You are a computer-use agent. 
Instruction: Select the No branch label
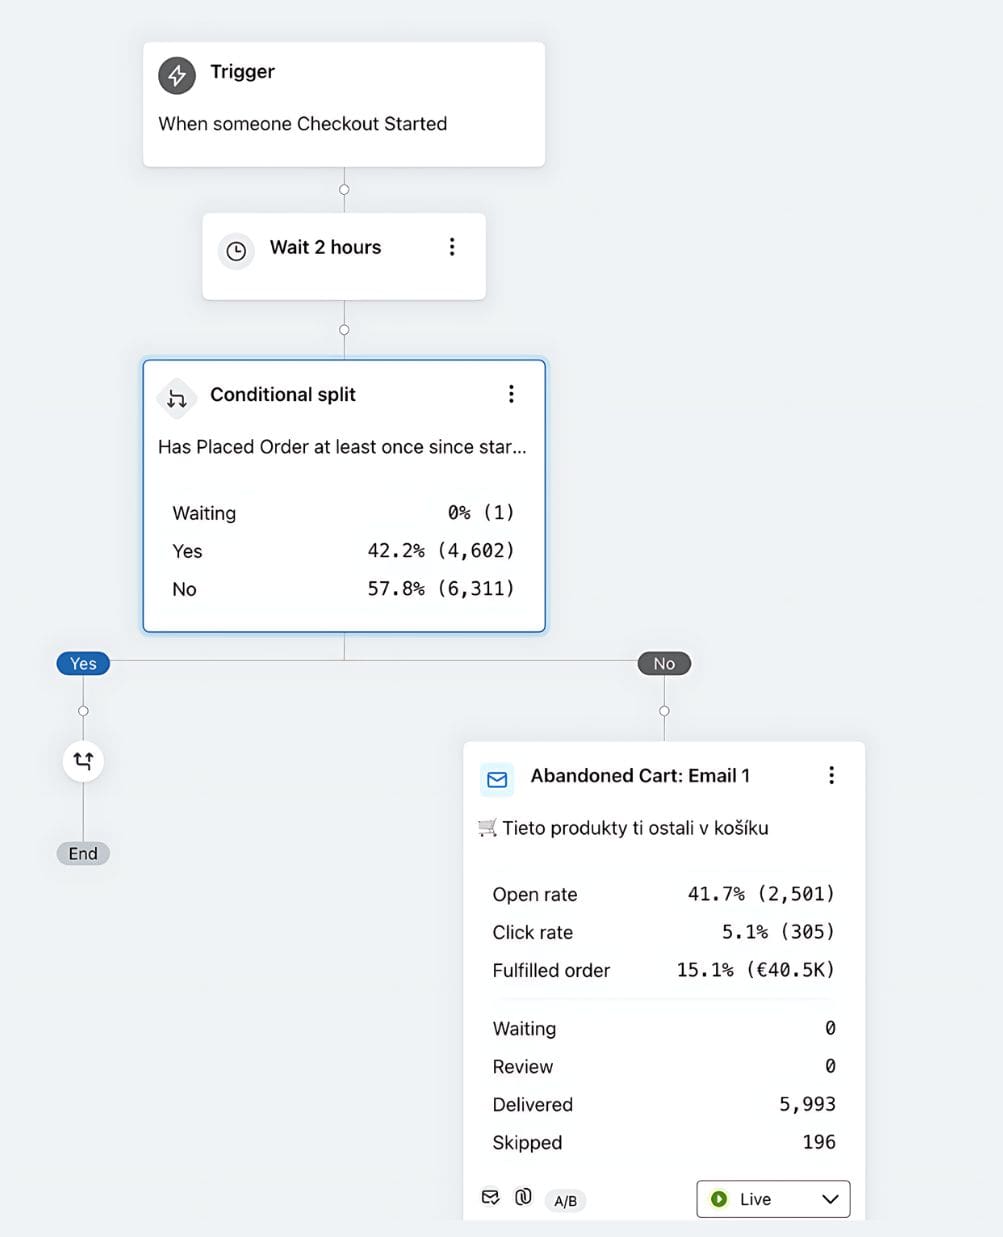point(664,663)
